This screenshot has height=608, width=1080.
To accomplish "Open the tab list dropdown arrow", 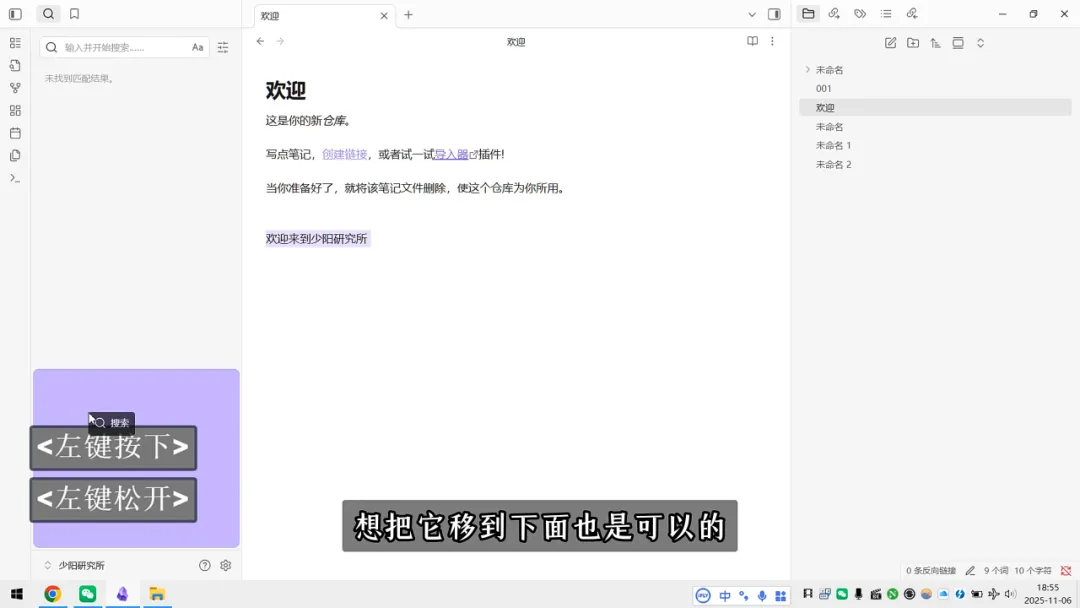I will click(x=752, y=15).
